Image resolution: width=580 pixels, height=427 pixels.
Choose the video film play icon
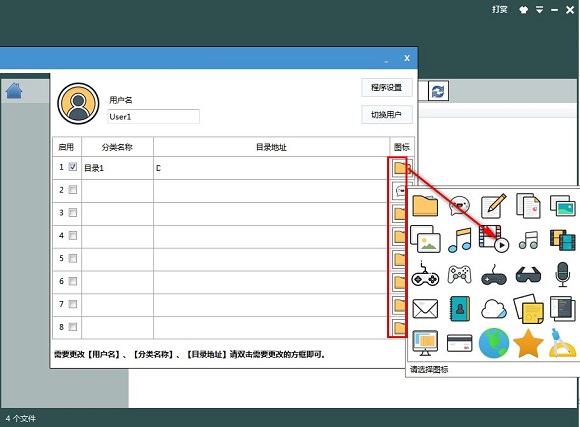click(x=493, y=239)
